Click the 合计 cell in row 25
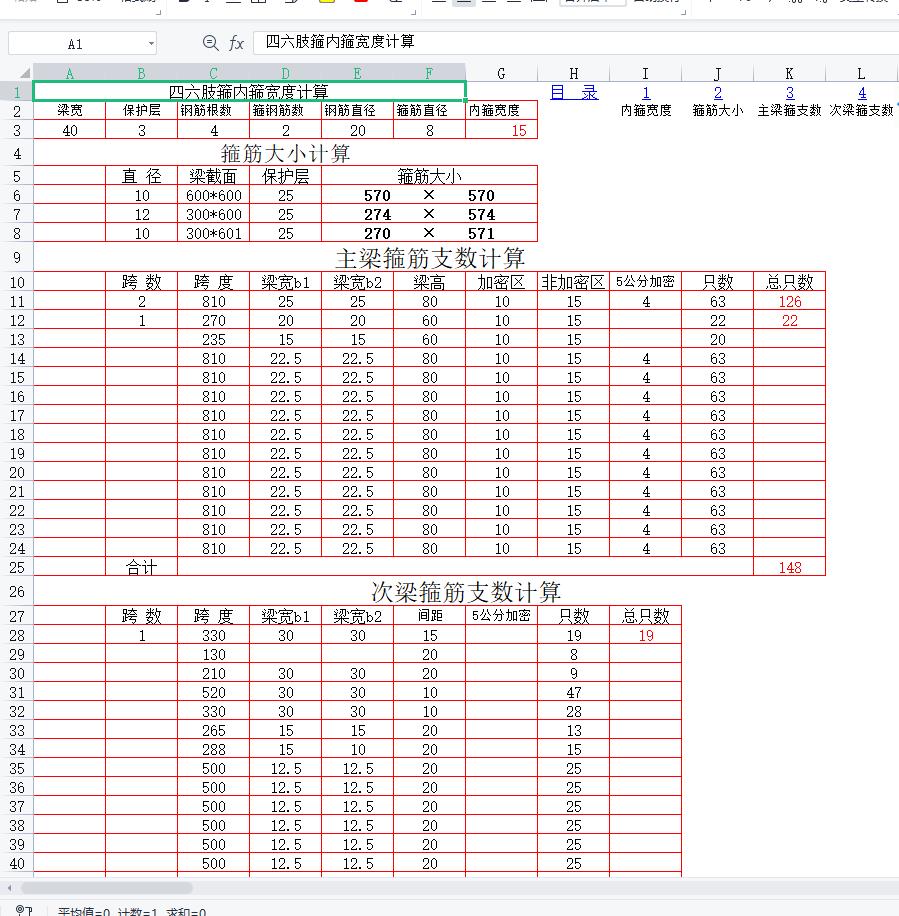 pos(142,567)
